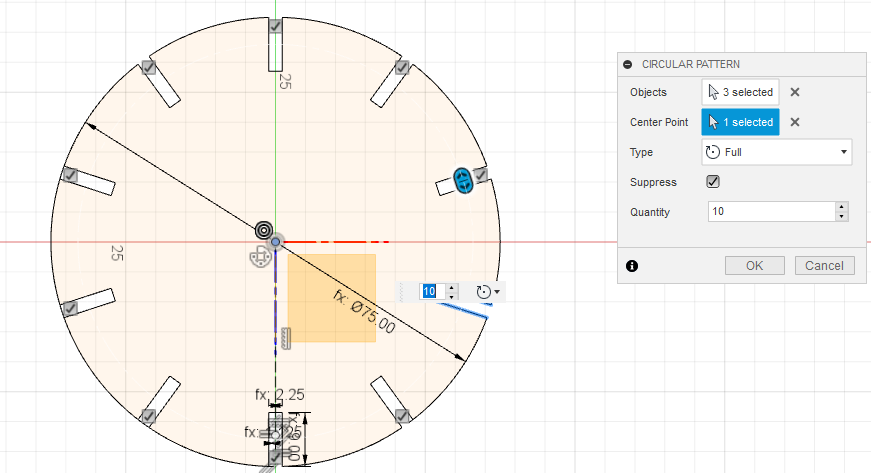Increase on-canvas quantity with up arrow
This screenshot has width=871, height=473.
452,288
